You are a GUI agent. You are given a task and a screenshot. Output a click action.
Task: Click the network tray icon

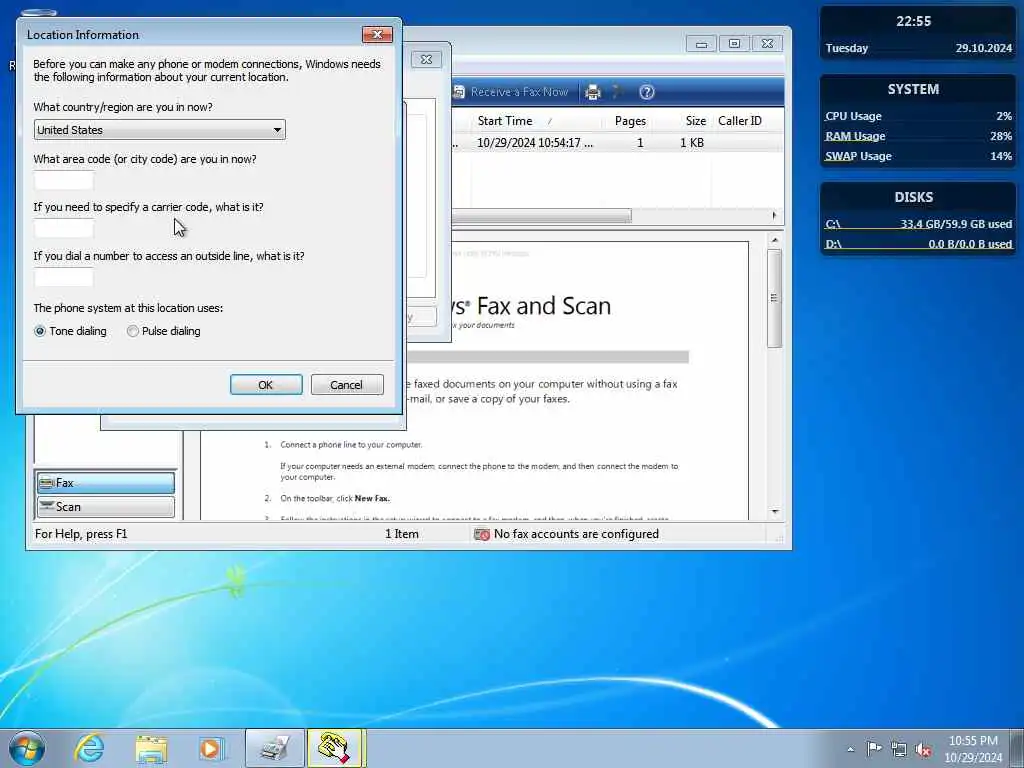pyautogui.click(x=899, y=749)
